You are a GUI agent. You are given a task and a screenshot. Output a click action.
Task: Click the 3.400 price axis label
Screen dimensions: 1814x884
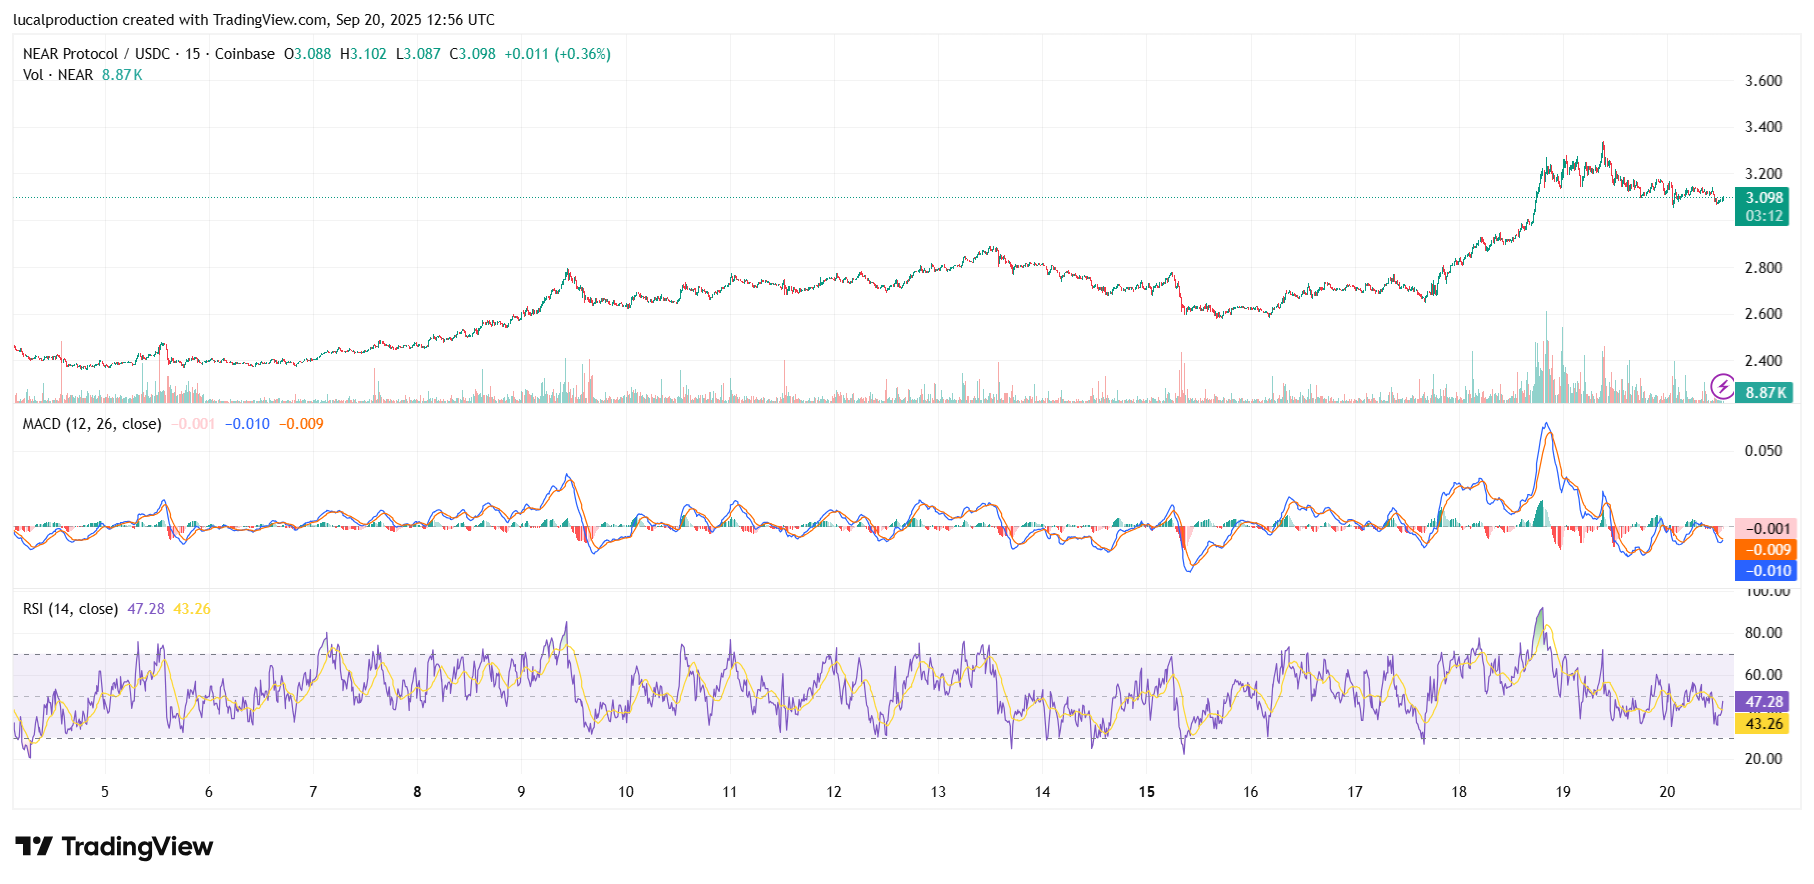coord(1763,127)
